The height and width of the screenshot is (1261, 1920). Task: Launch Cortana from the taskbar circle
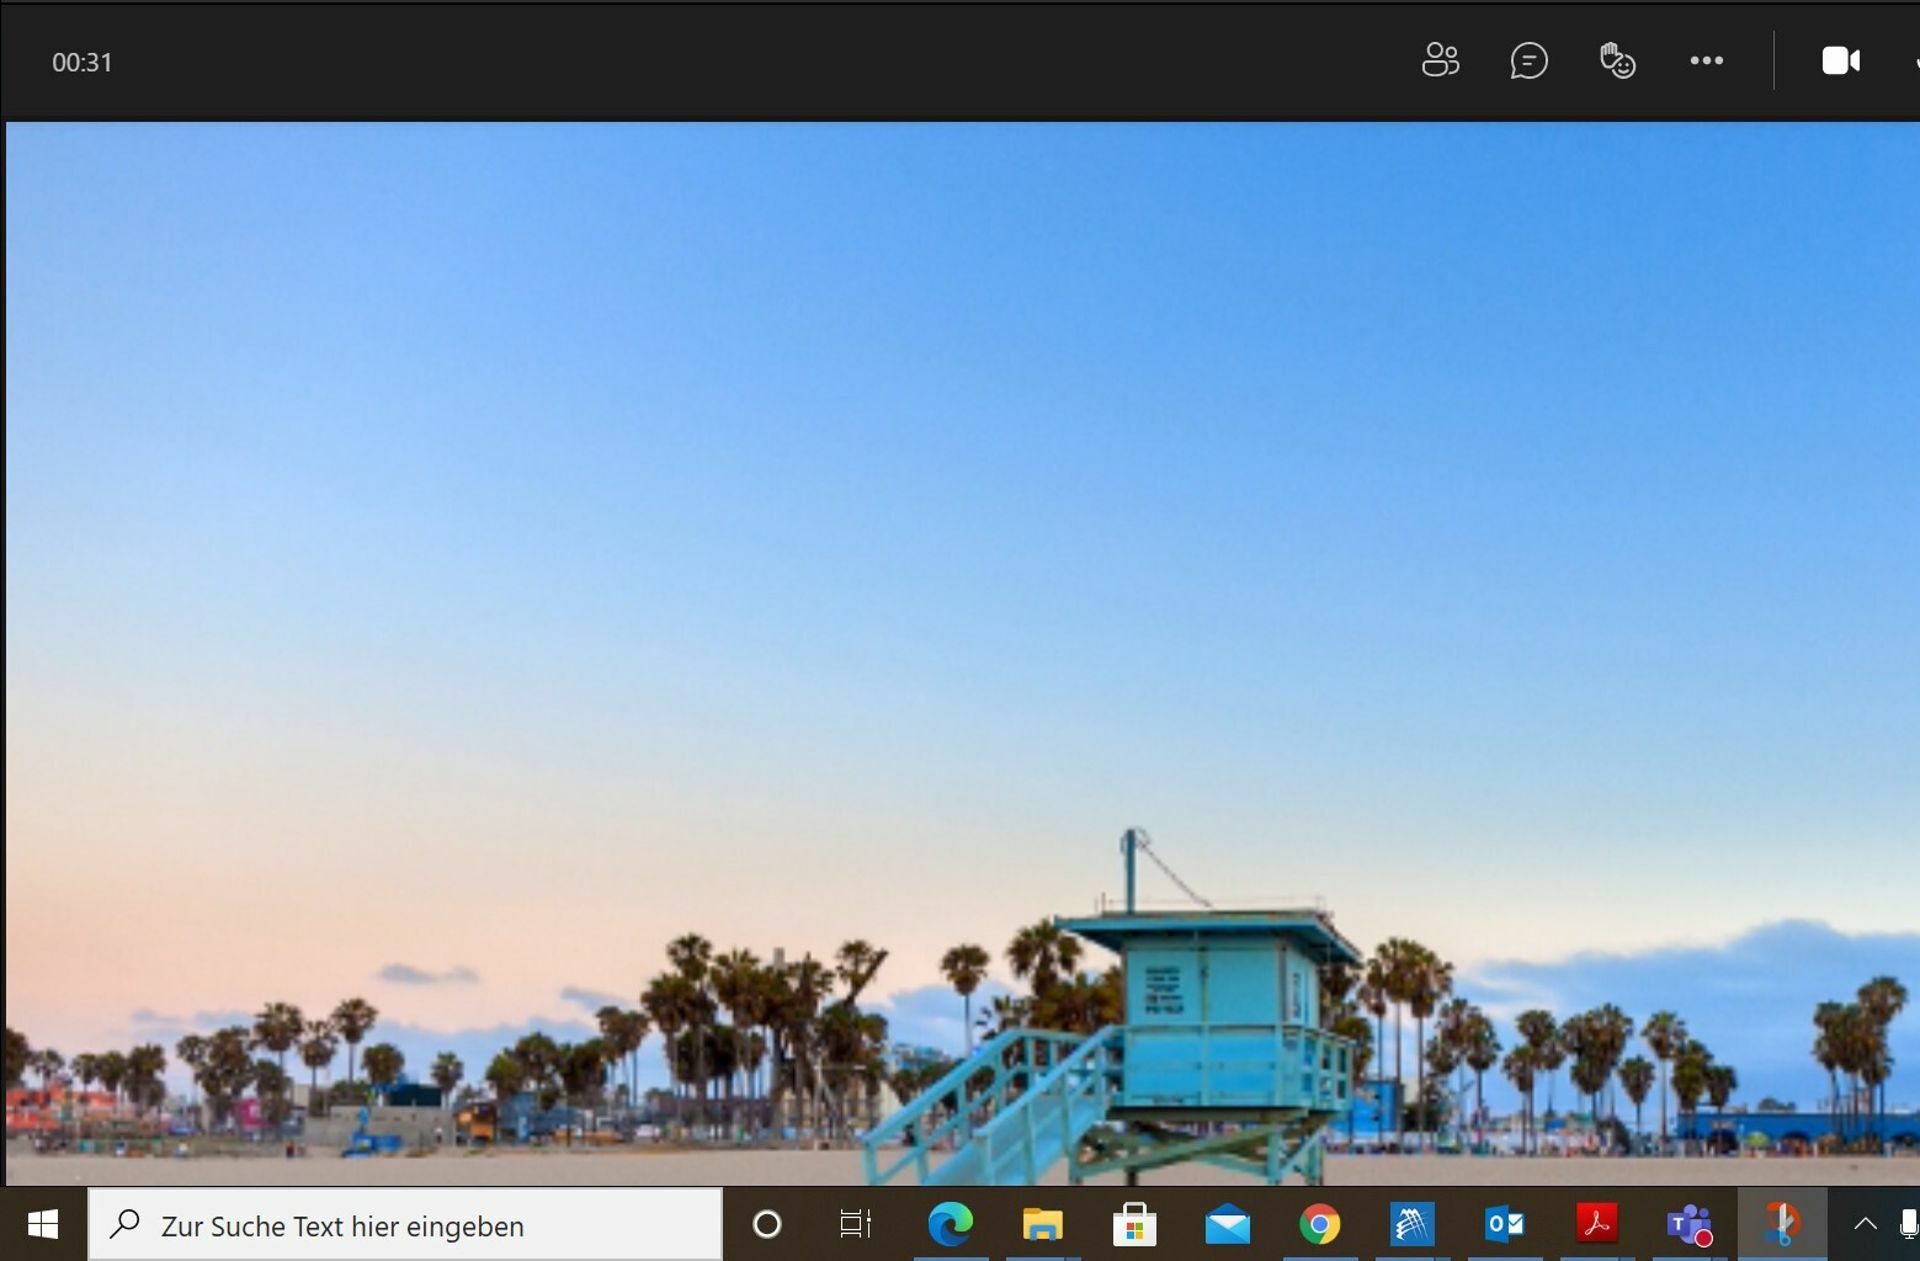pyautogui.click(x=767, y=1224)
